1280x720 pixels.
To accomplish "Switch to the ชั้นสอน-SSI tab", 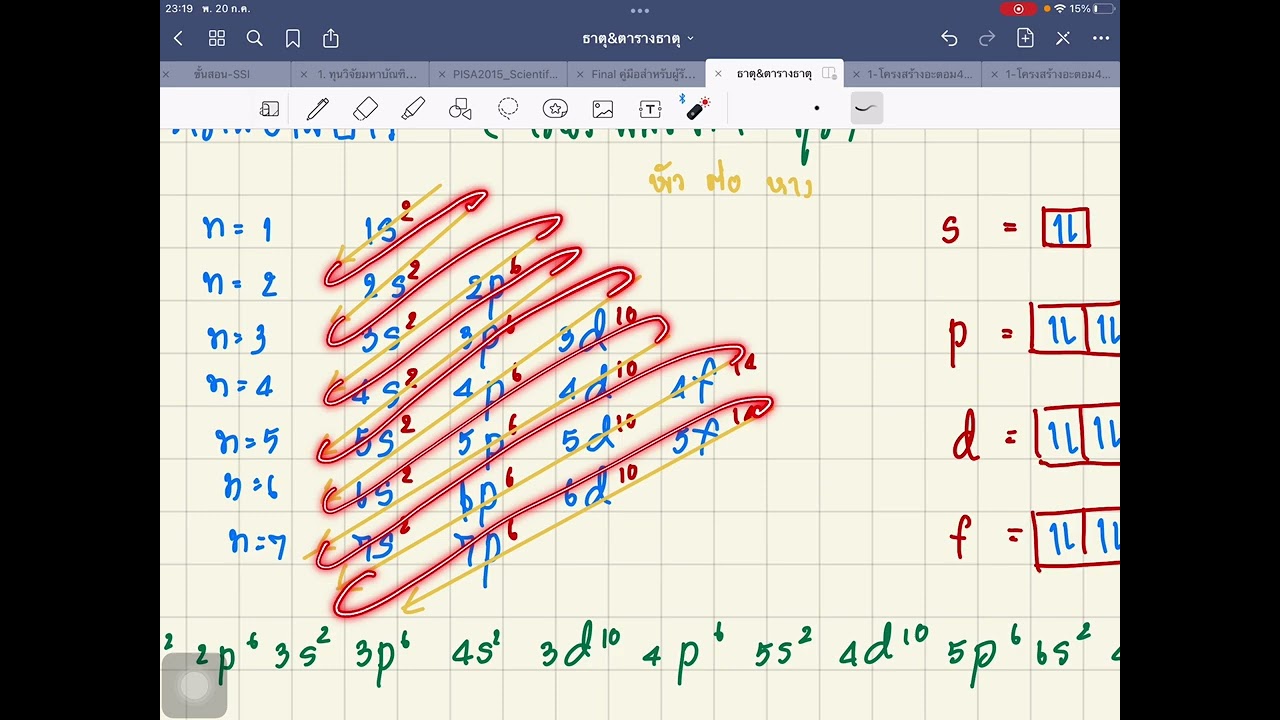I will 222,74.
